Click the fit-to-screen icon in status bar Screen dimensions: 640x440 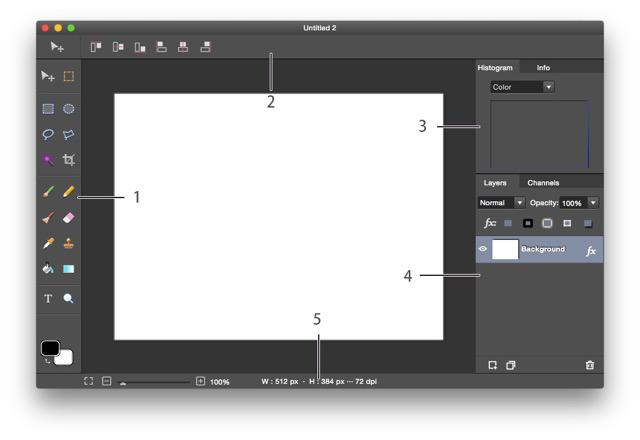tap(89, 381)
